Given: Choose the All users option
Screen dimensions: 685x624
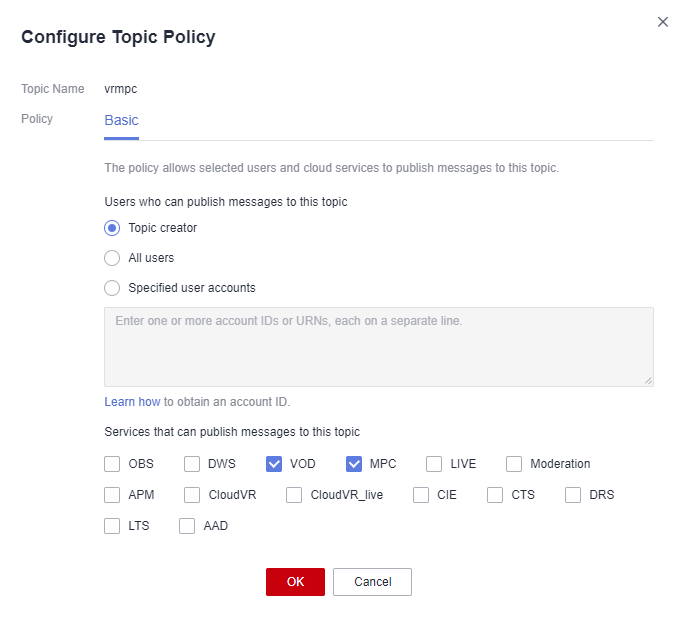Looking at the screenshot, I should [112, 258].
